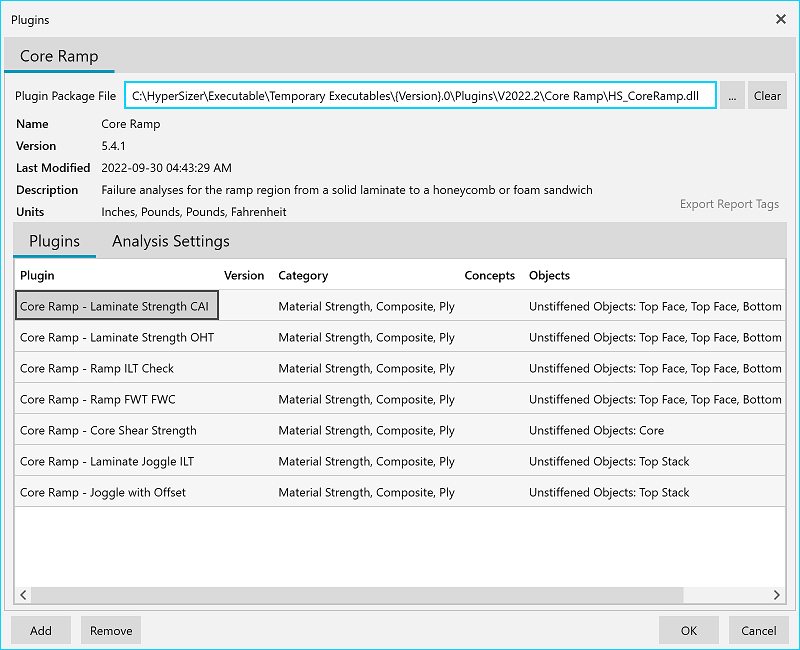Clear the plugin package file path
The height and width of the screenshot is (650, 800).
pyautogui.click(x=767, y=95)
